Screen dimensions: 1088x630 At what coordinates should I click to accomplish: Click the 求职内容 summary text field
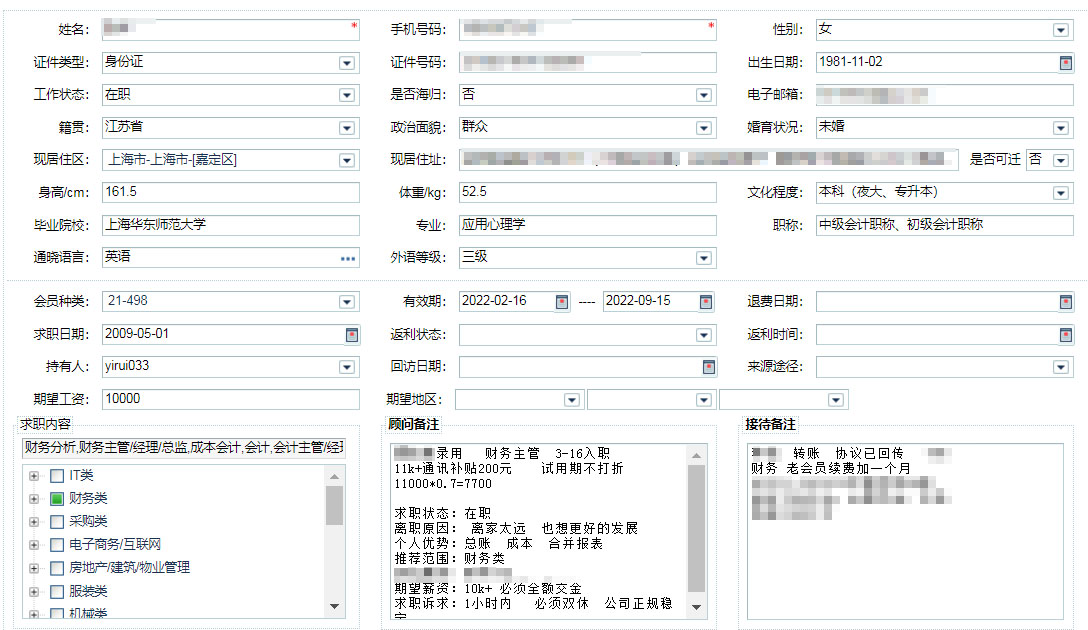(x=183, y=448)
